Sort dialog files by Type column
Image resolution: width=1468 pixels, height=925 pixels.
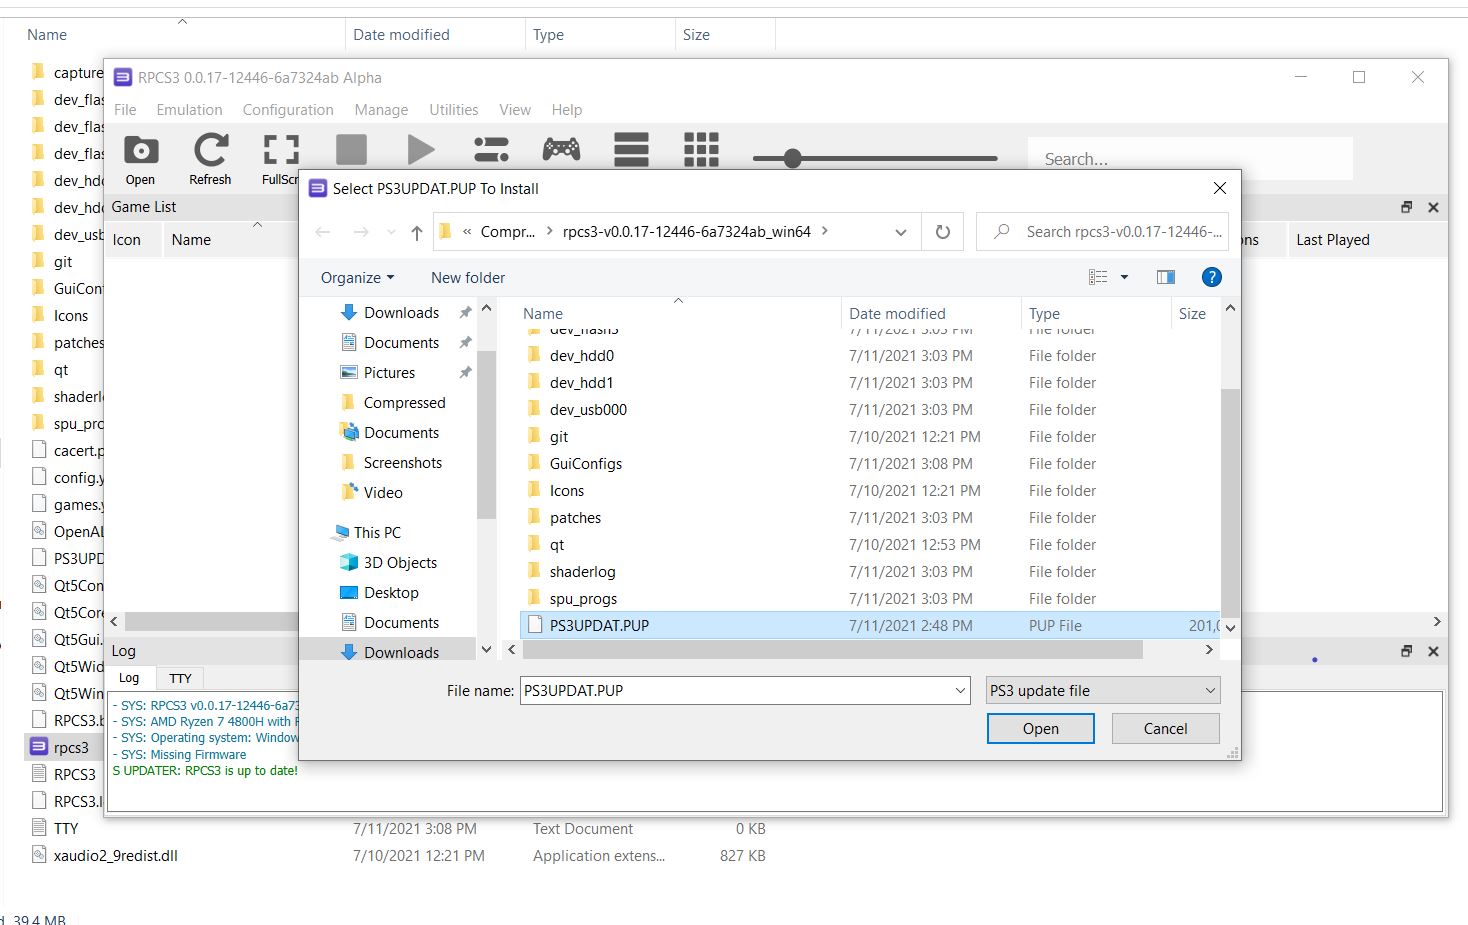point(1044,313)
